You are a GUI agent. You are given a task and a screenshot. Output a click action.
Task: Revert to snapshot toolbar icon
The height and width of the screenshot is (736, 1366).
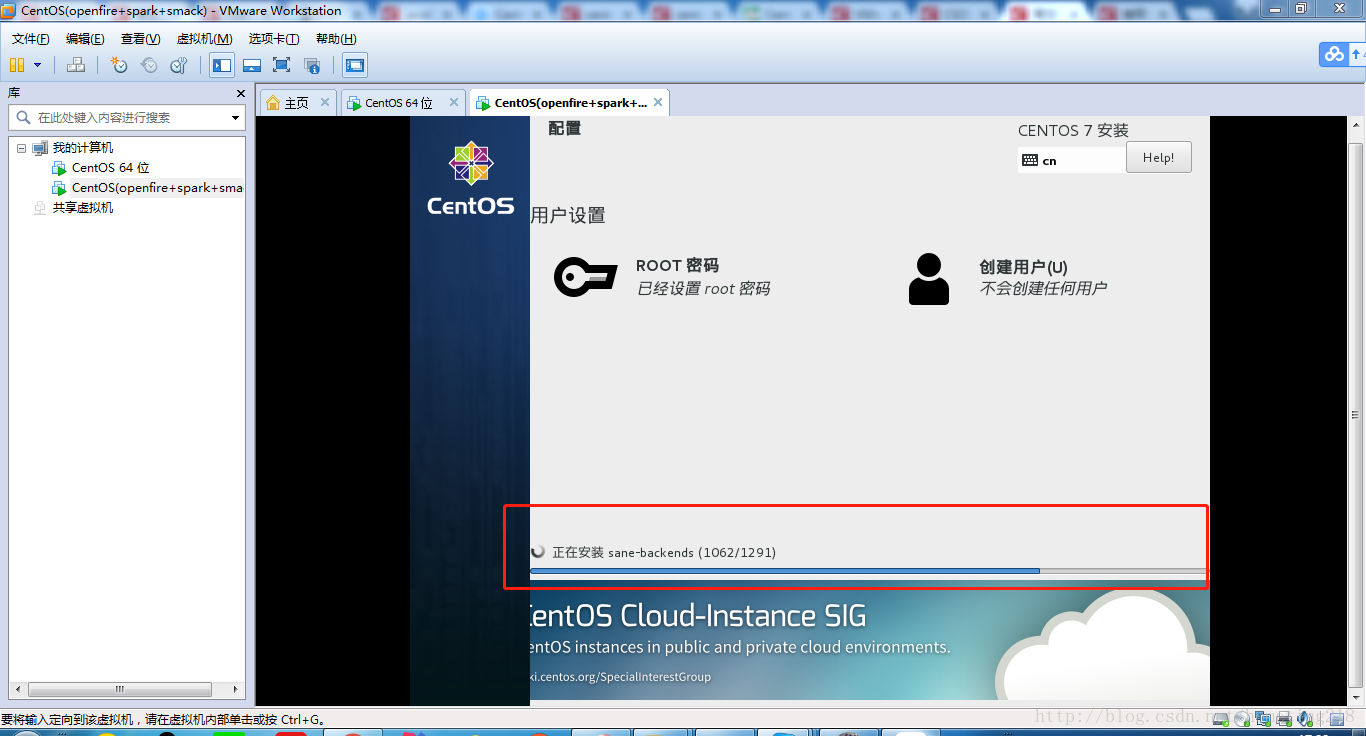(x=149, y=65)
